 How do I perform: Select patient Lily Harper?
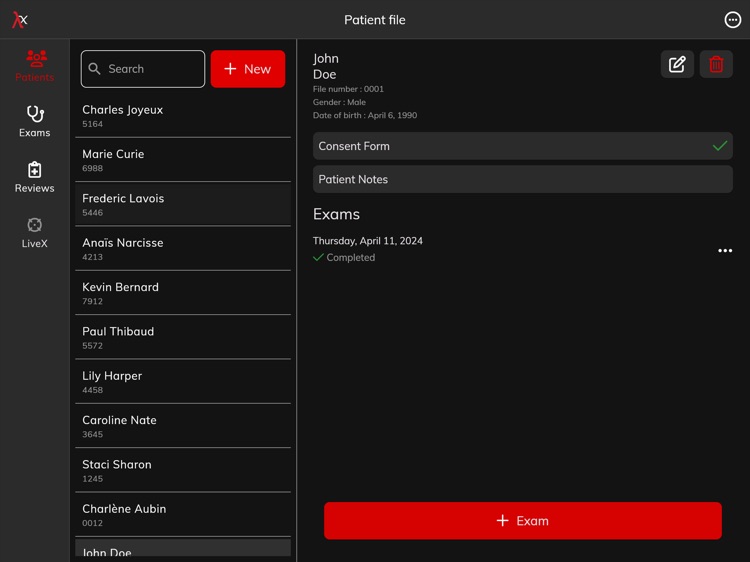[x=183, y=382]
